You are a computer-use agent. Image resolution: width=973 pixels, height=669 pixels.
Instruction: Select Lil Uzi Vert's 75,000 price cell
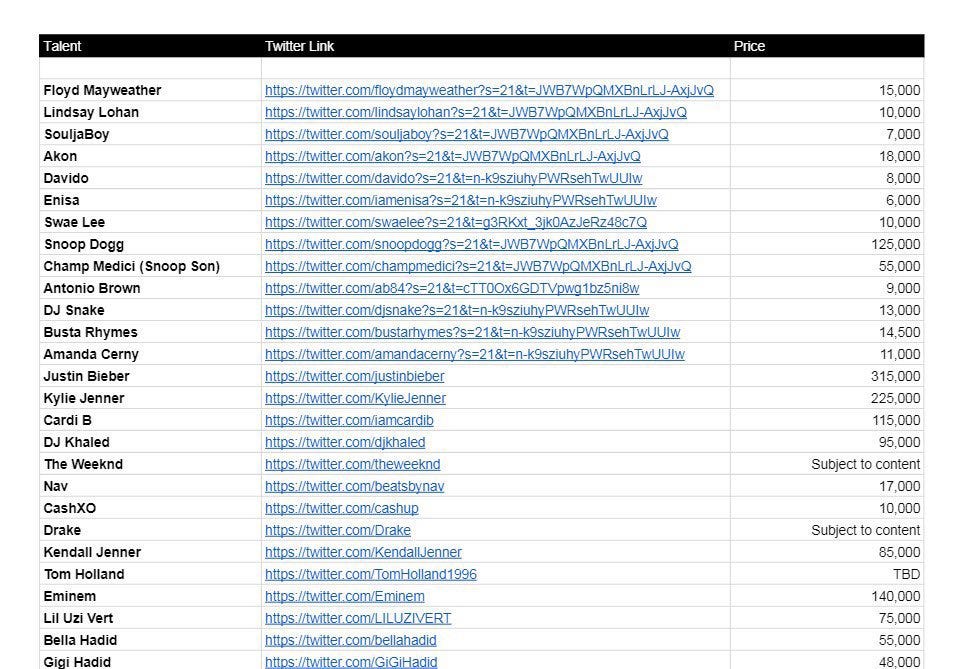point(827,619)
